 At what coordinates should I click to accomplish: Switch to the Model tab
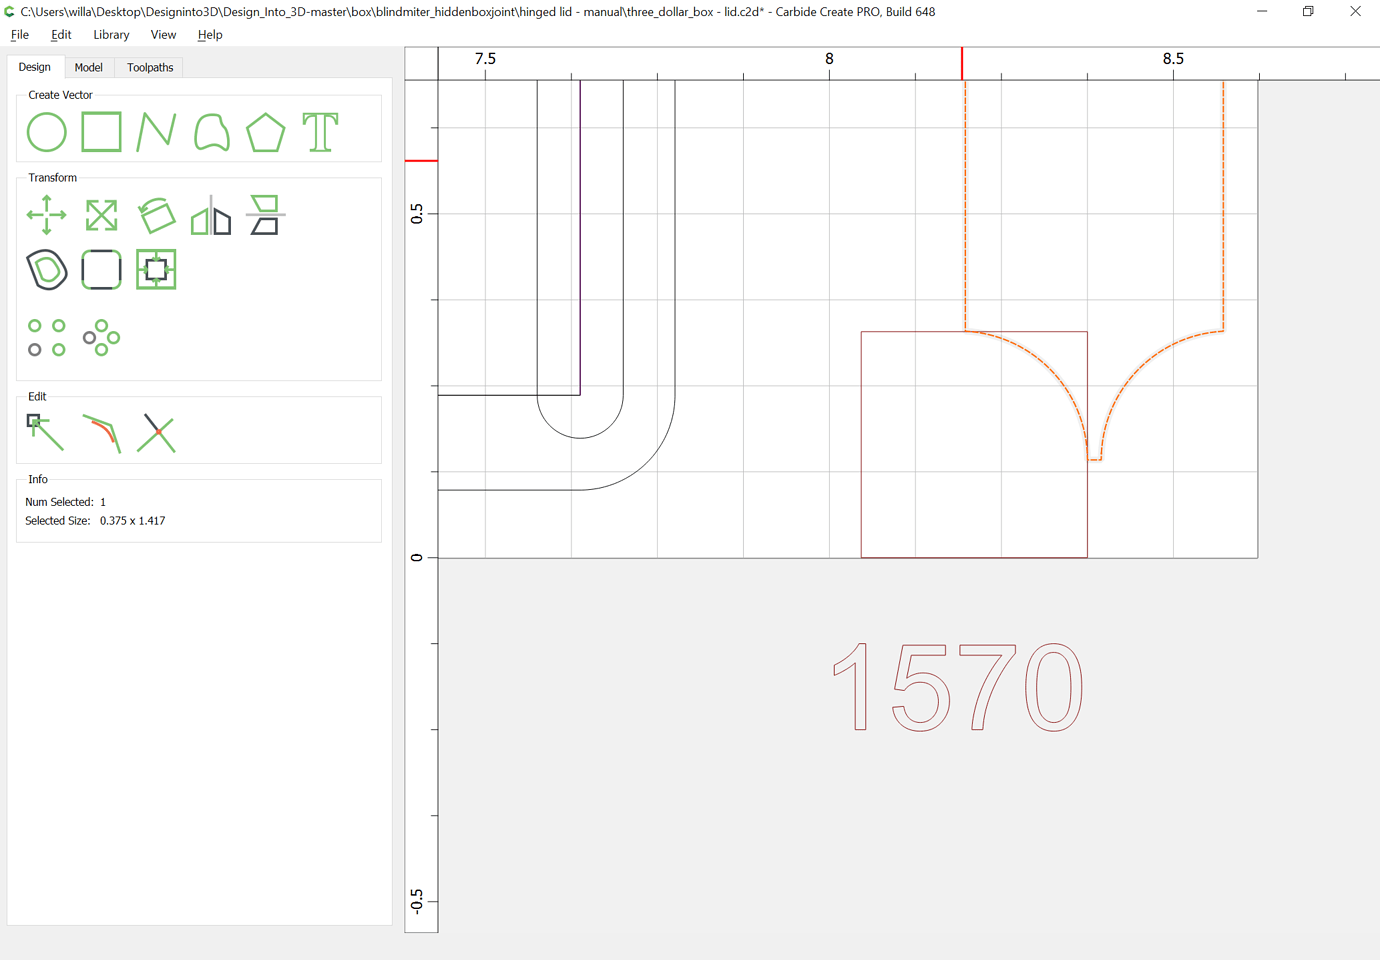(89, 67)
